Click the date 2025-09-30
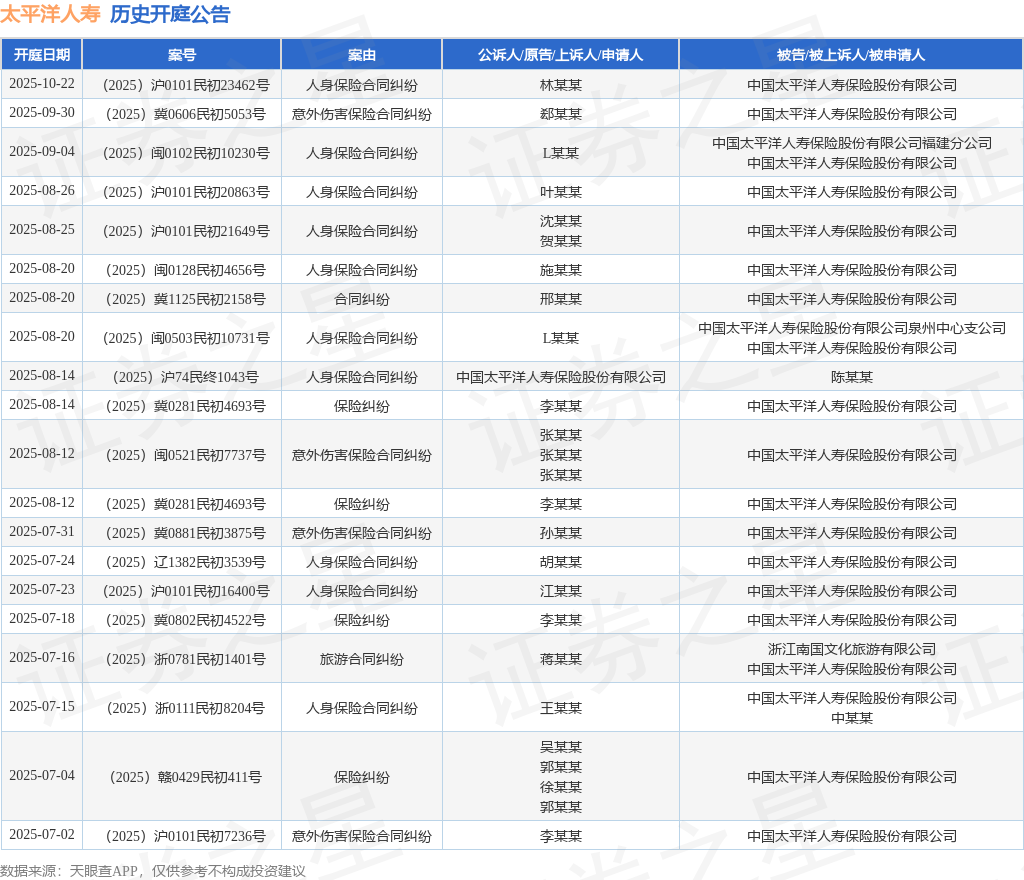 click(x=42, y=112)
